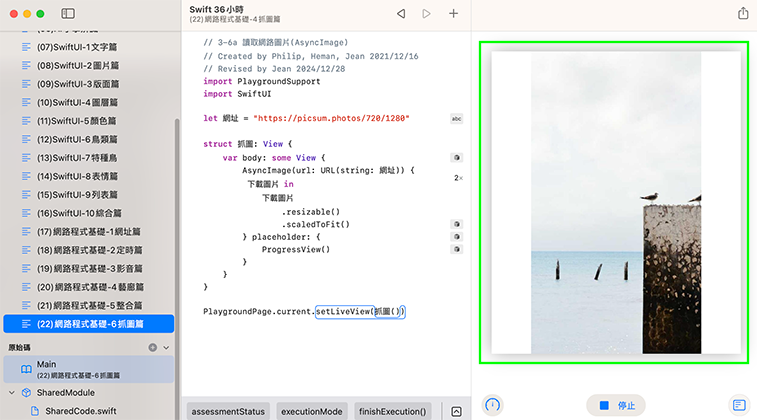
Task: Add a new page with plus icon
Action: coord(453,14)
